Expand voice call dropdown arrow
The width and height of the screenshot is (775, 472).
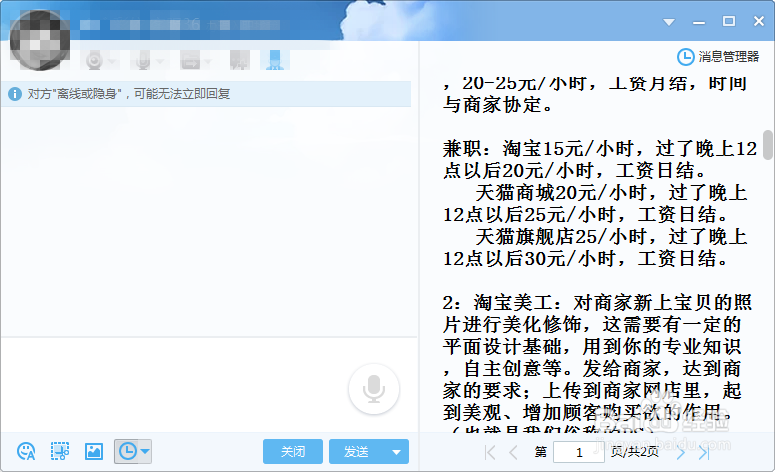pyautogui.click(x=160, y=61)
